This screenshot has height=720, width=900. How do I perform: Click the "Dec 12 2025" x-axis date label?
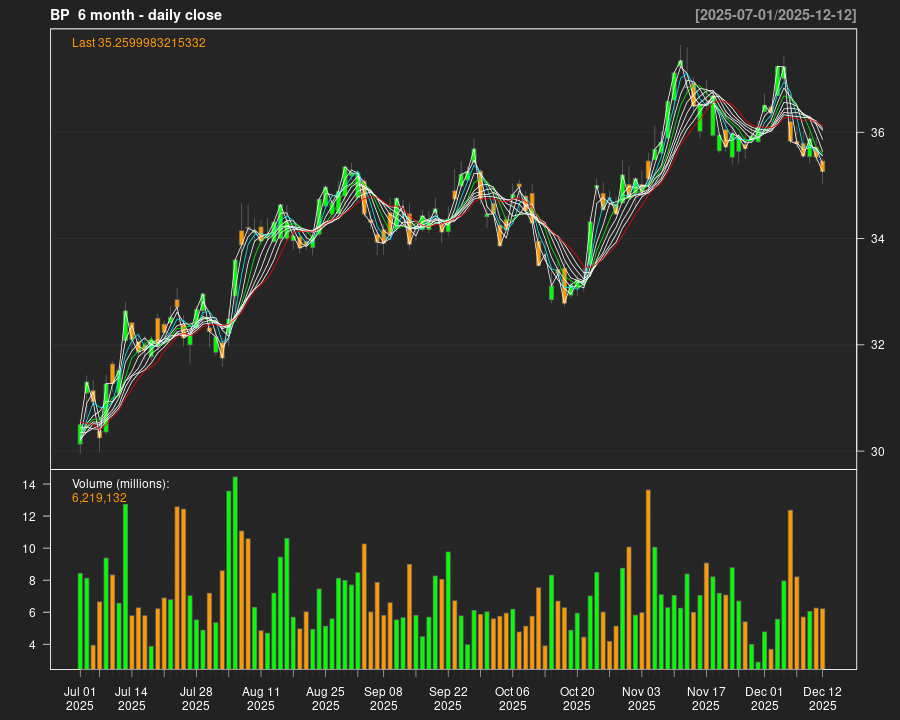822,698
